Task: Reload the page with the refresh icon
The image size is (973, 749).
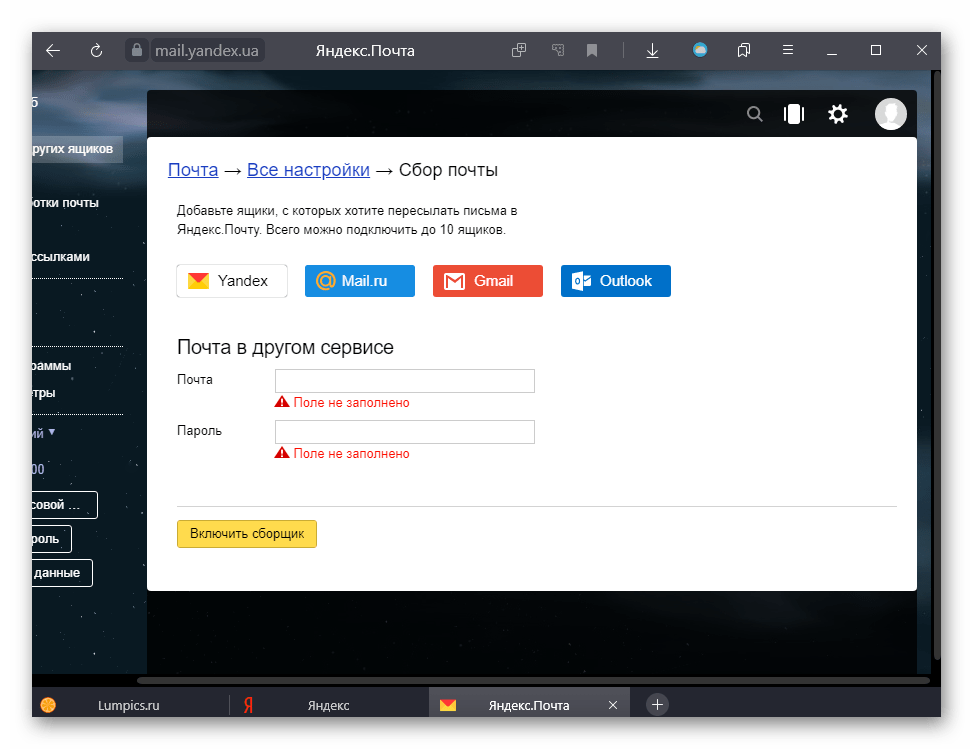Action: [x=97, y=50]
